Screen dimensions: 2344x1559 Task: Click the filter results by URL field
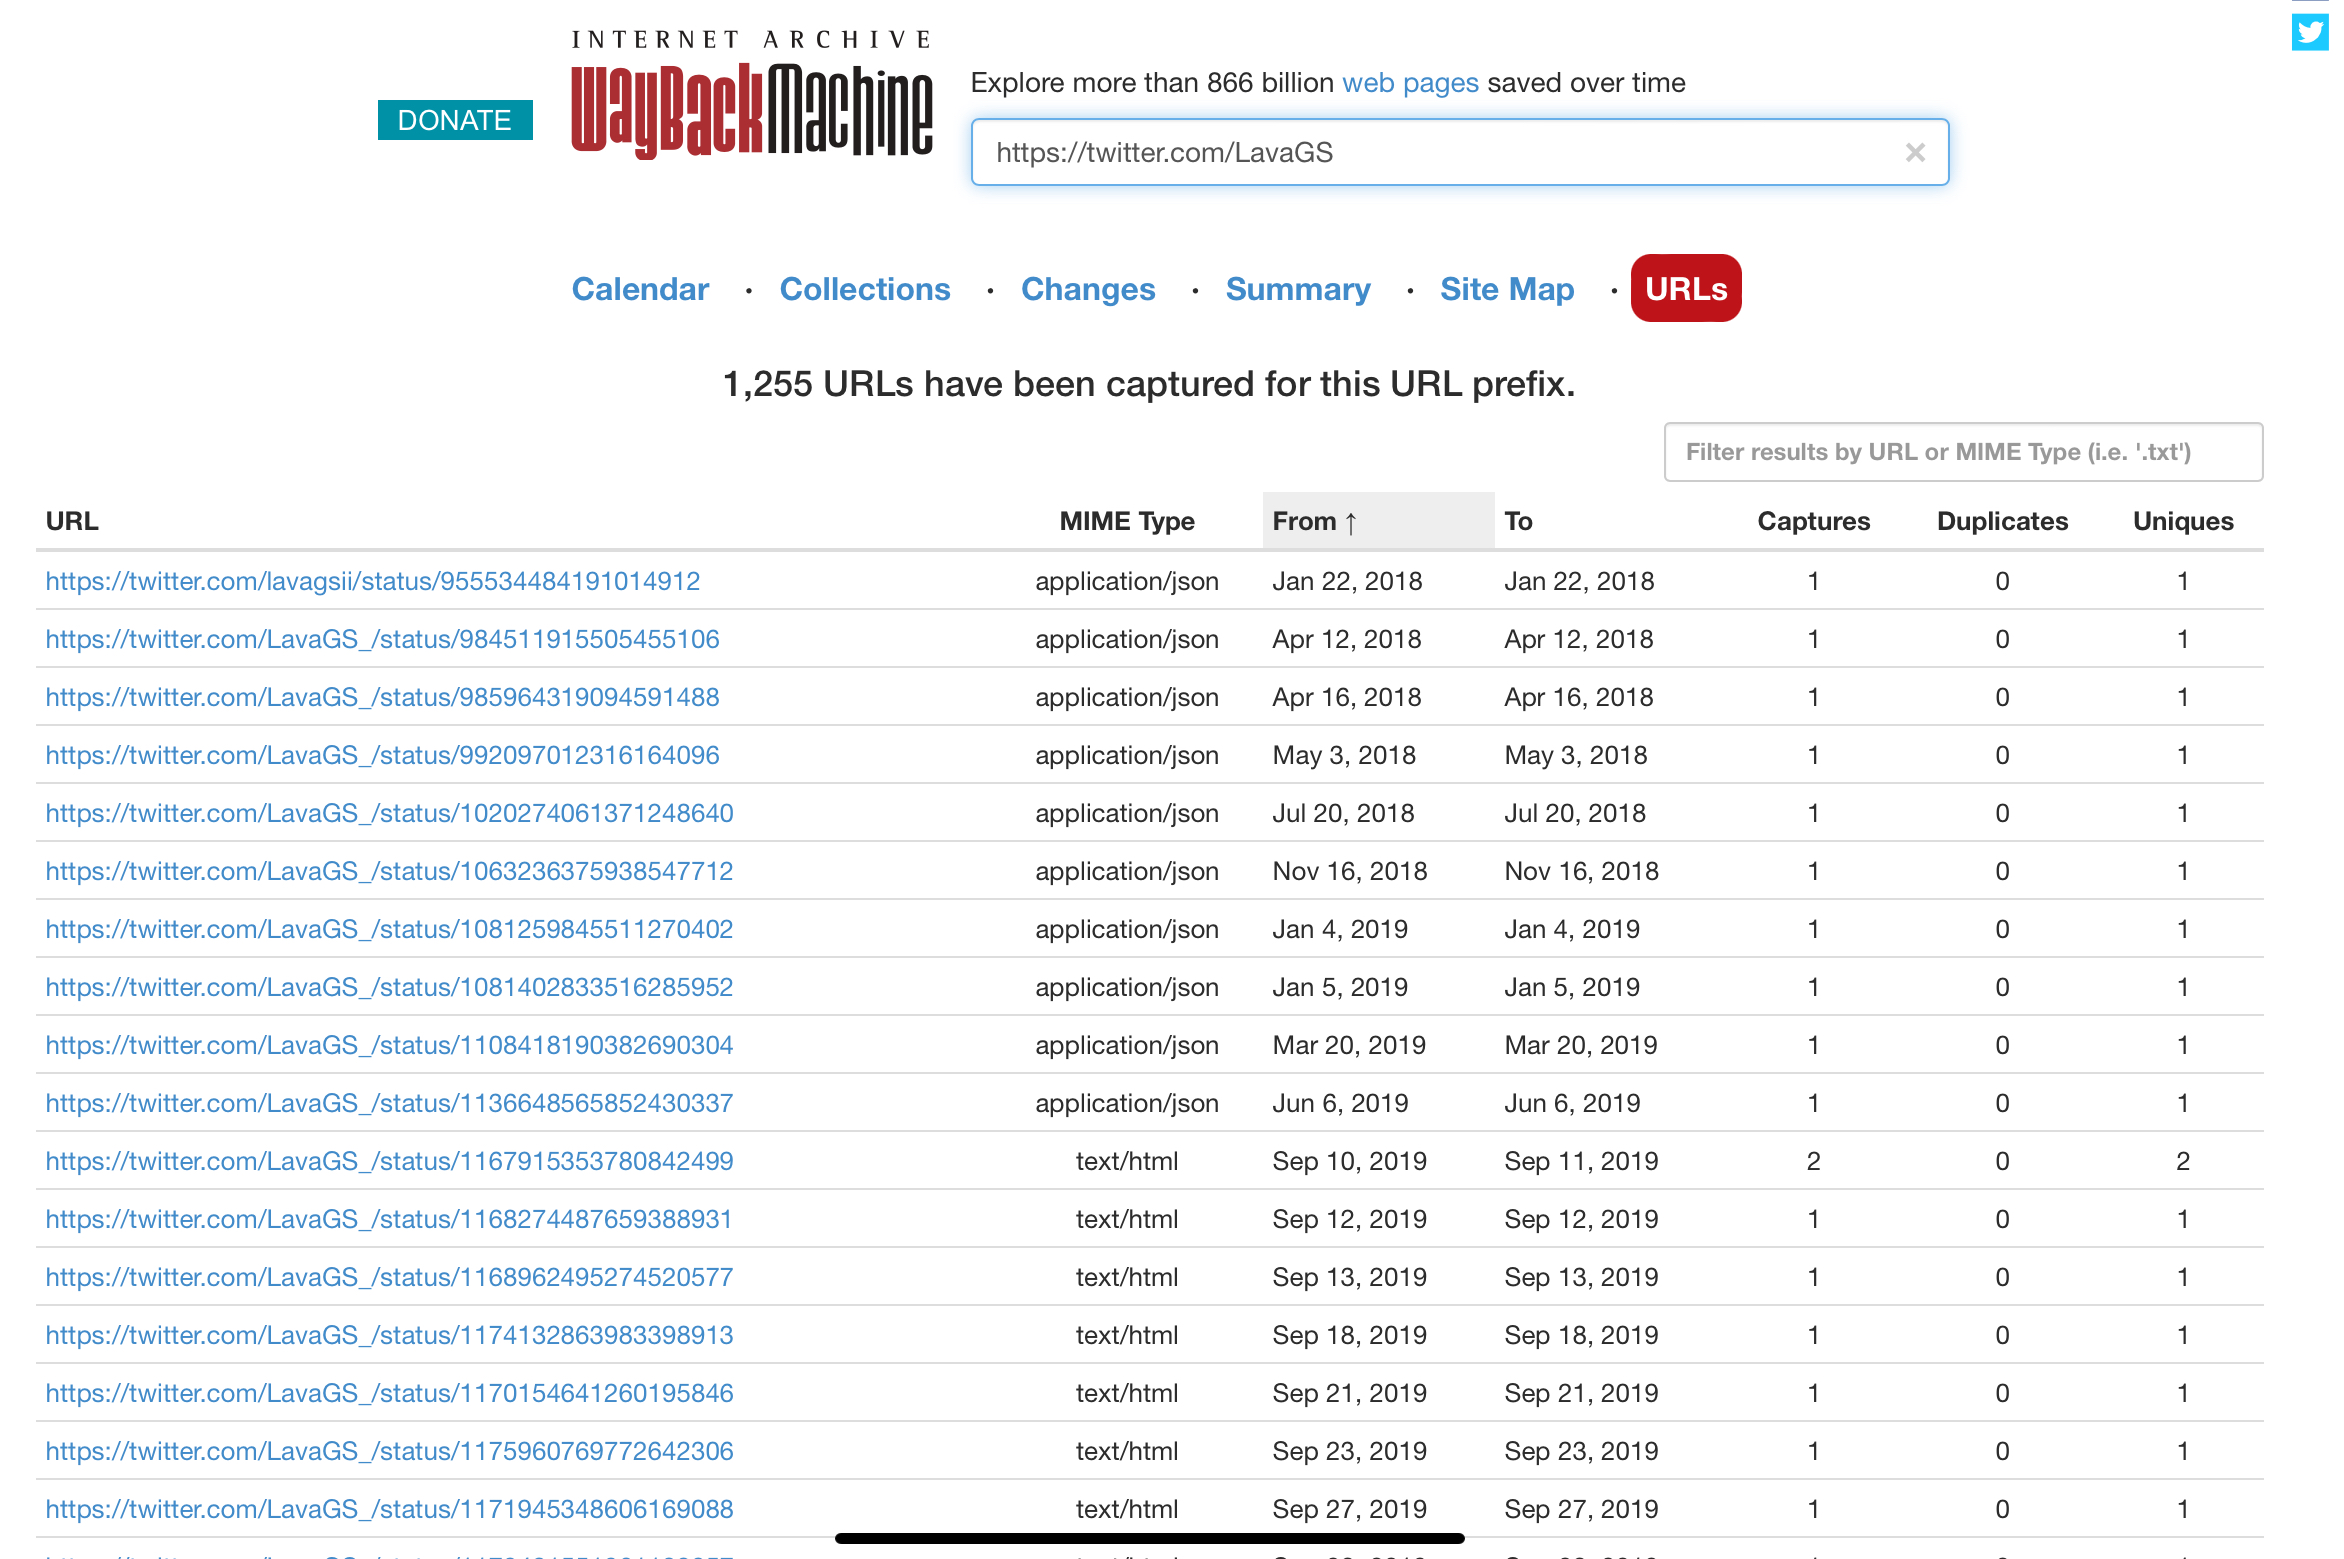click(1963, 452)
